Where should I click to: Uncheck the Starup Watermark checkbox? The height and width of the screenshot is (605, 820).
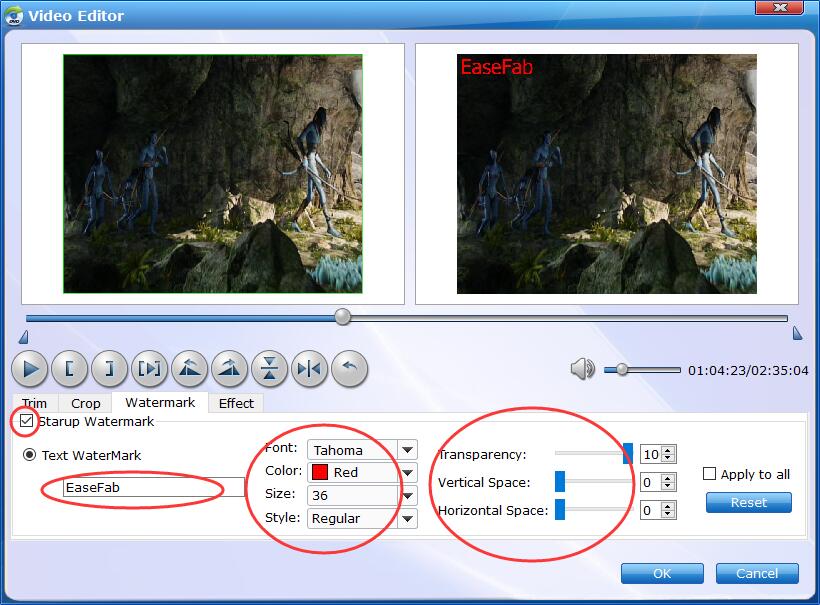click(27, 422)
